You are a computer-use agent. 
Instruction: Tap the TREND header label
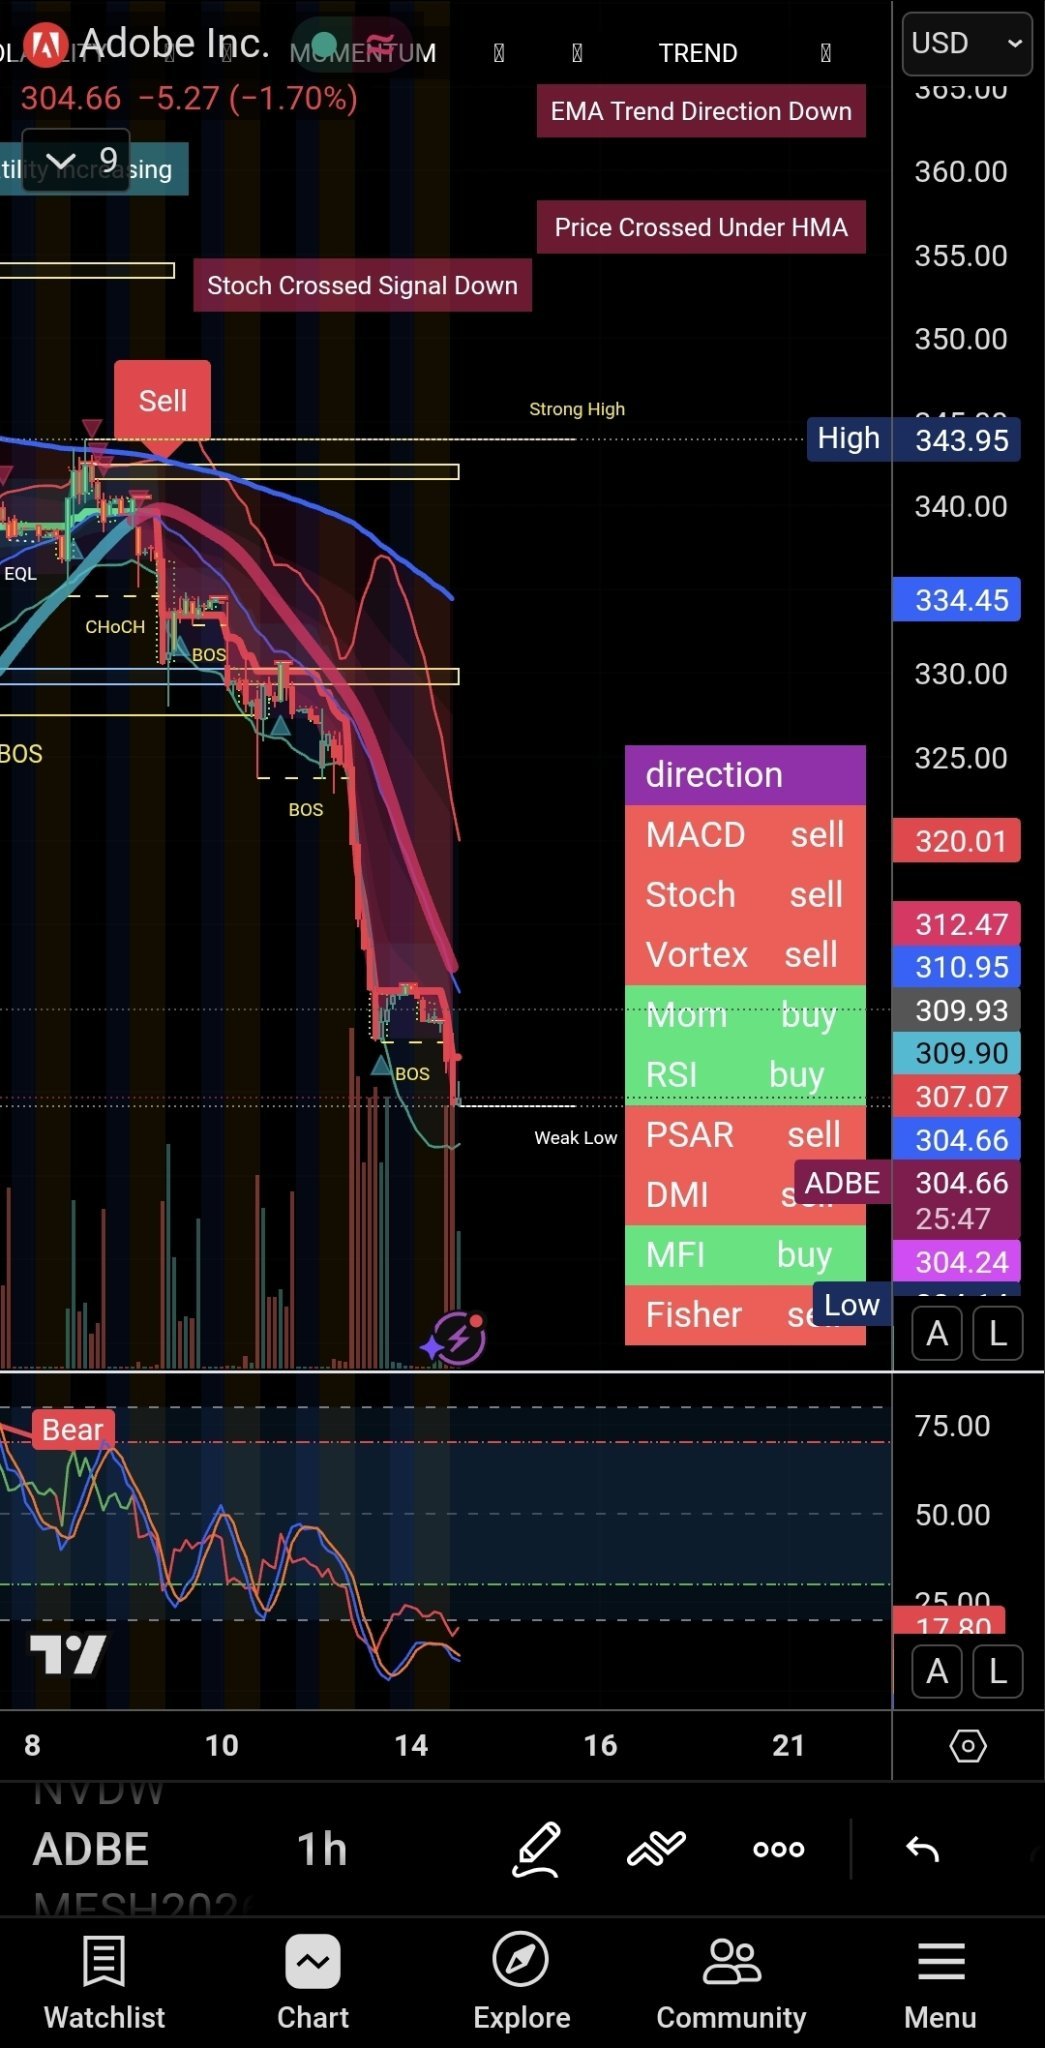(698, 53)
